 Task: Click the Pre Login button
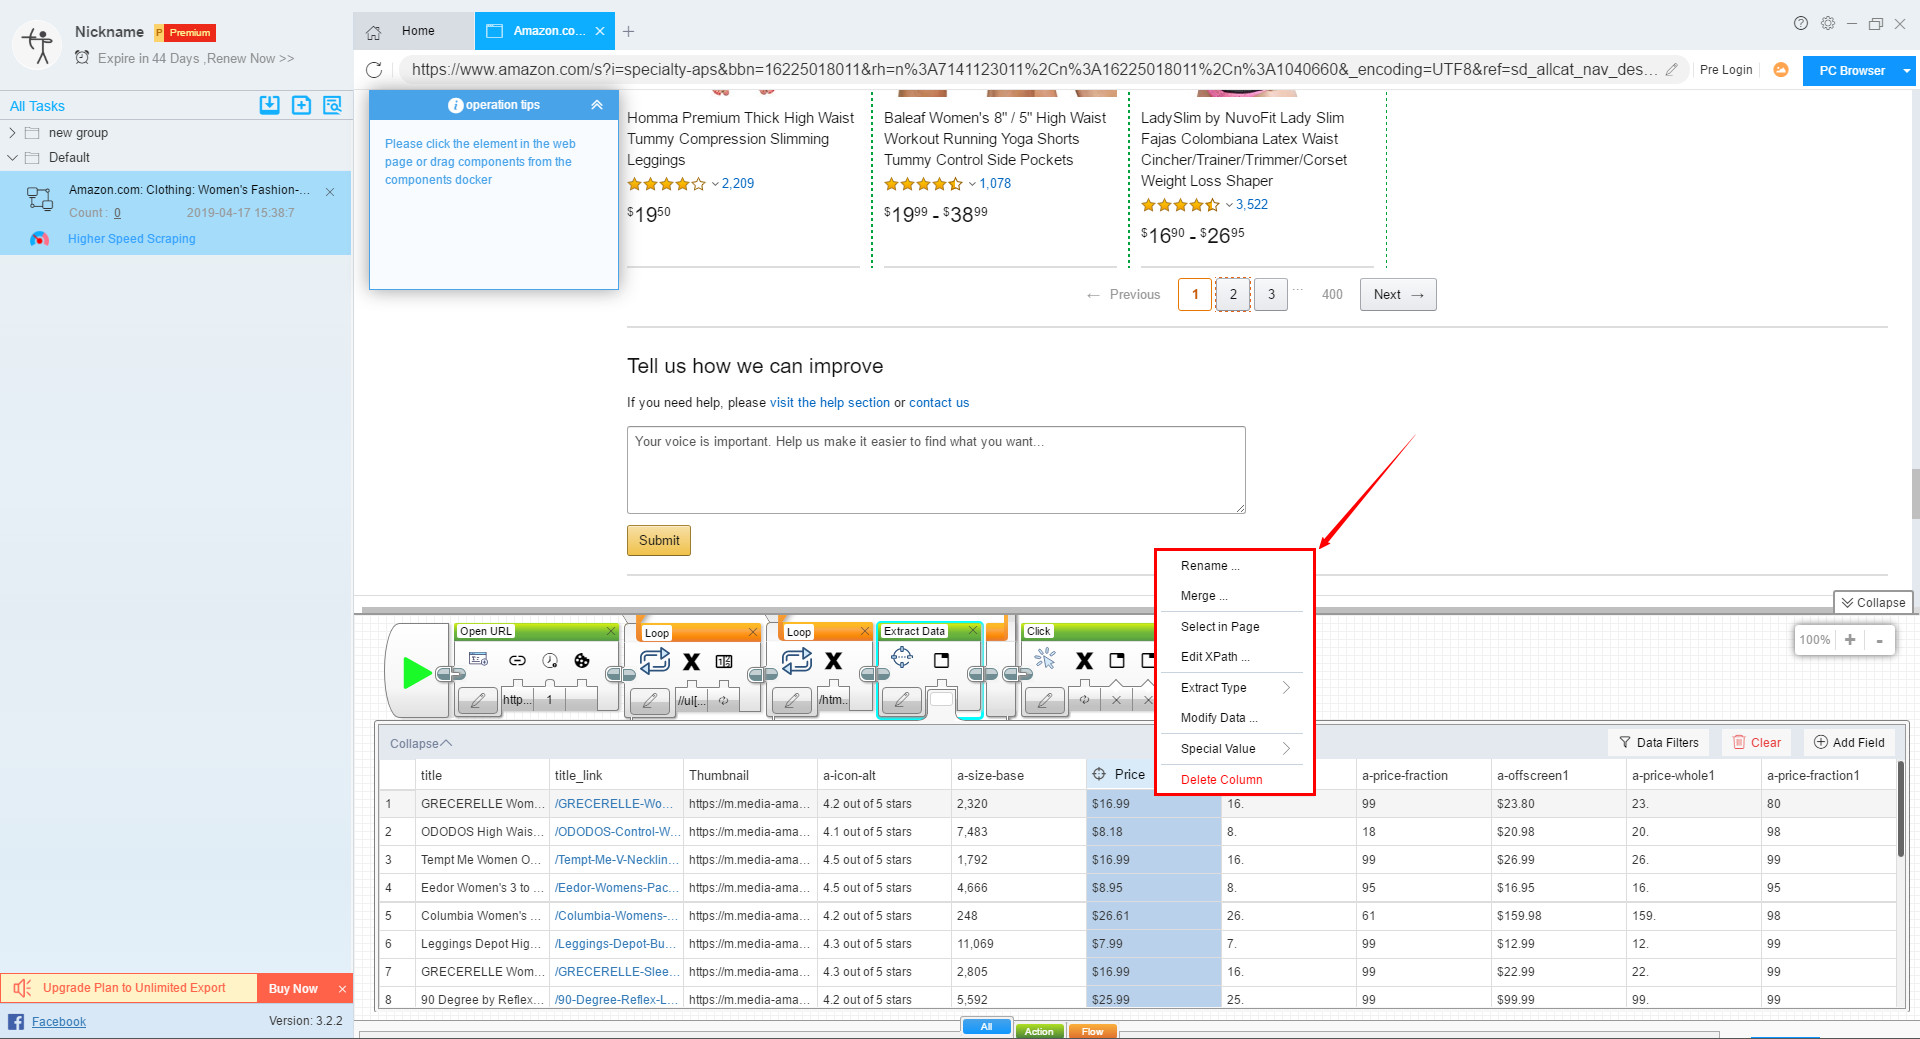pyautogui.click(x=1726, y=70)
